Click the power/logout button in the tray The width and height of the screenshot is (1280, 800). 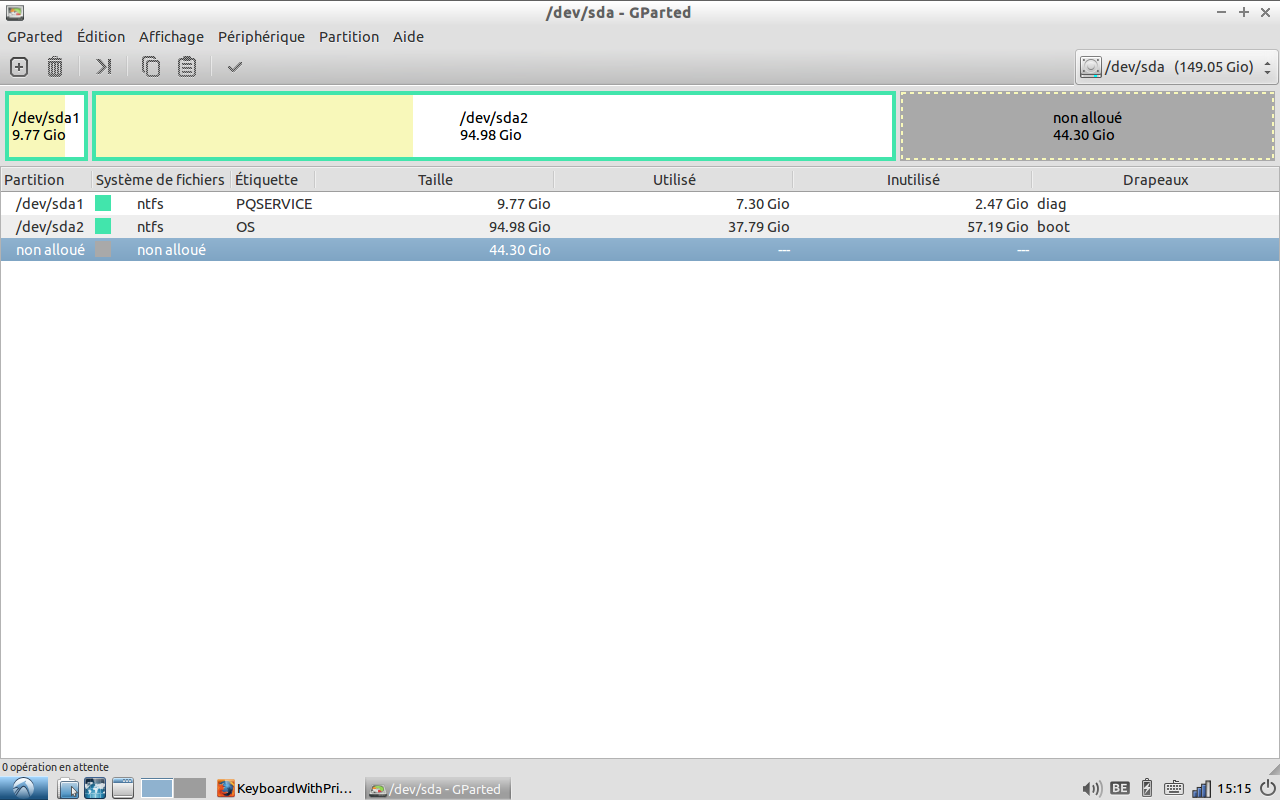pos(1268,788)
